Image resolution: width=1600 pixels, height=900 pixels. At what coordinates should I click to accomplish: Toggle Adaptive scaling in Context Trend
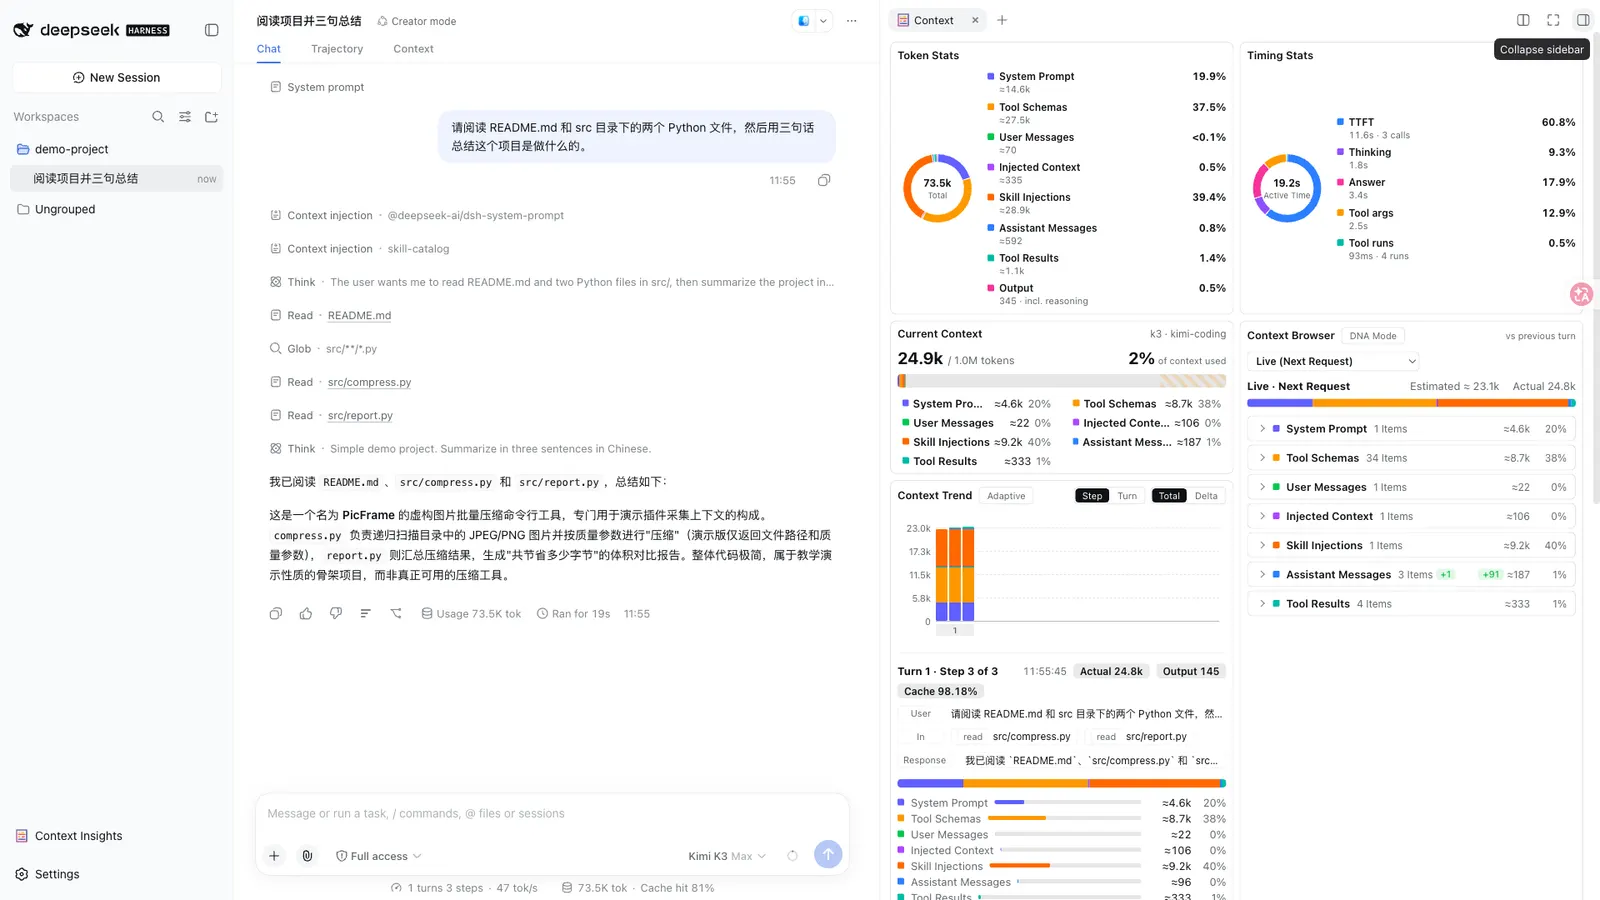click(x=1006, y=496)
